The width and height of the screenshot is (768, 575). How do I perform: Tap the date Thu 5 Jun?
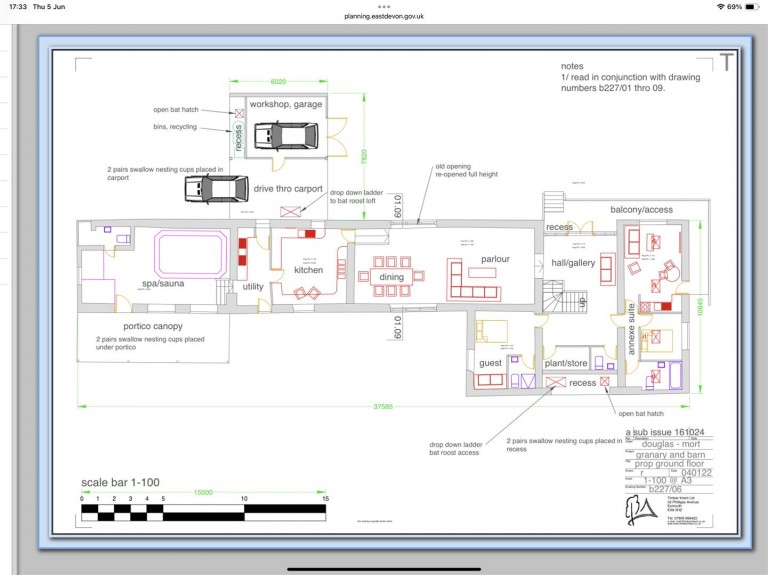pos(49,7)
